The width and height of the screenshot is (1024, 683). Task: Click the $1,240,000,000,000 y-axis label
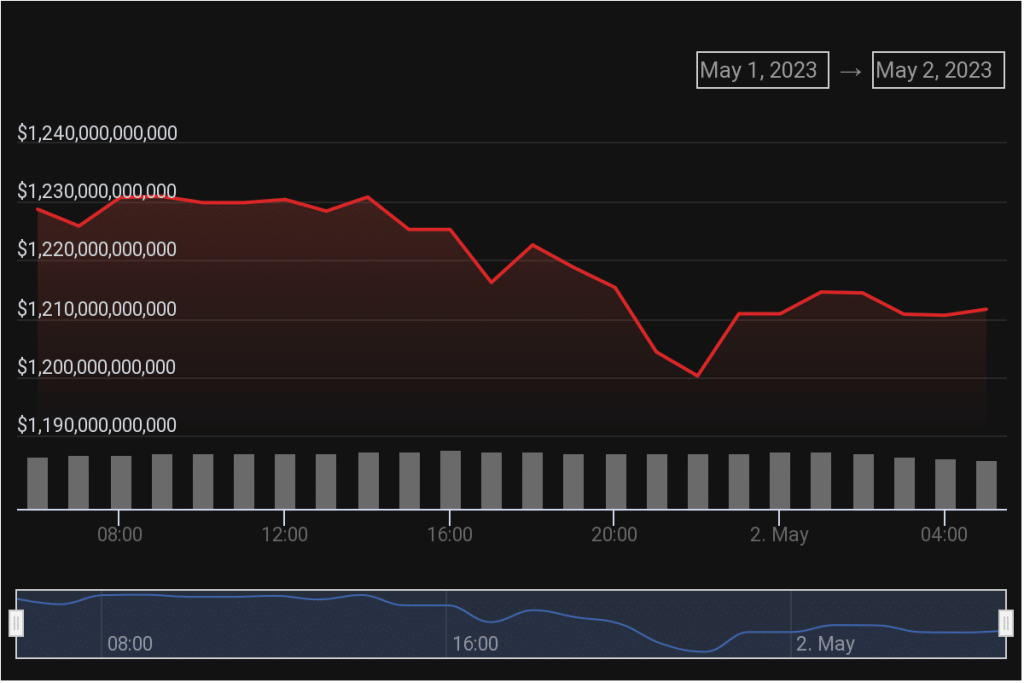(97, 133)
